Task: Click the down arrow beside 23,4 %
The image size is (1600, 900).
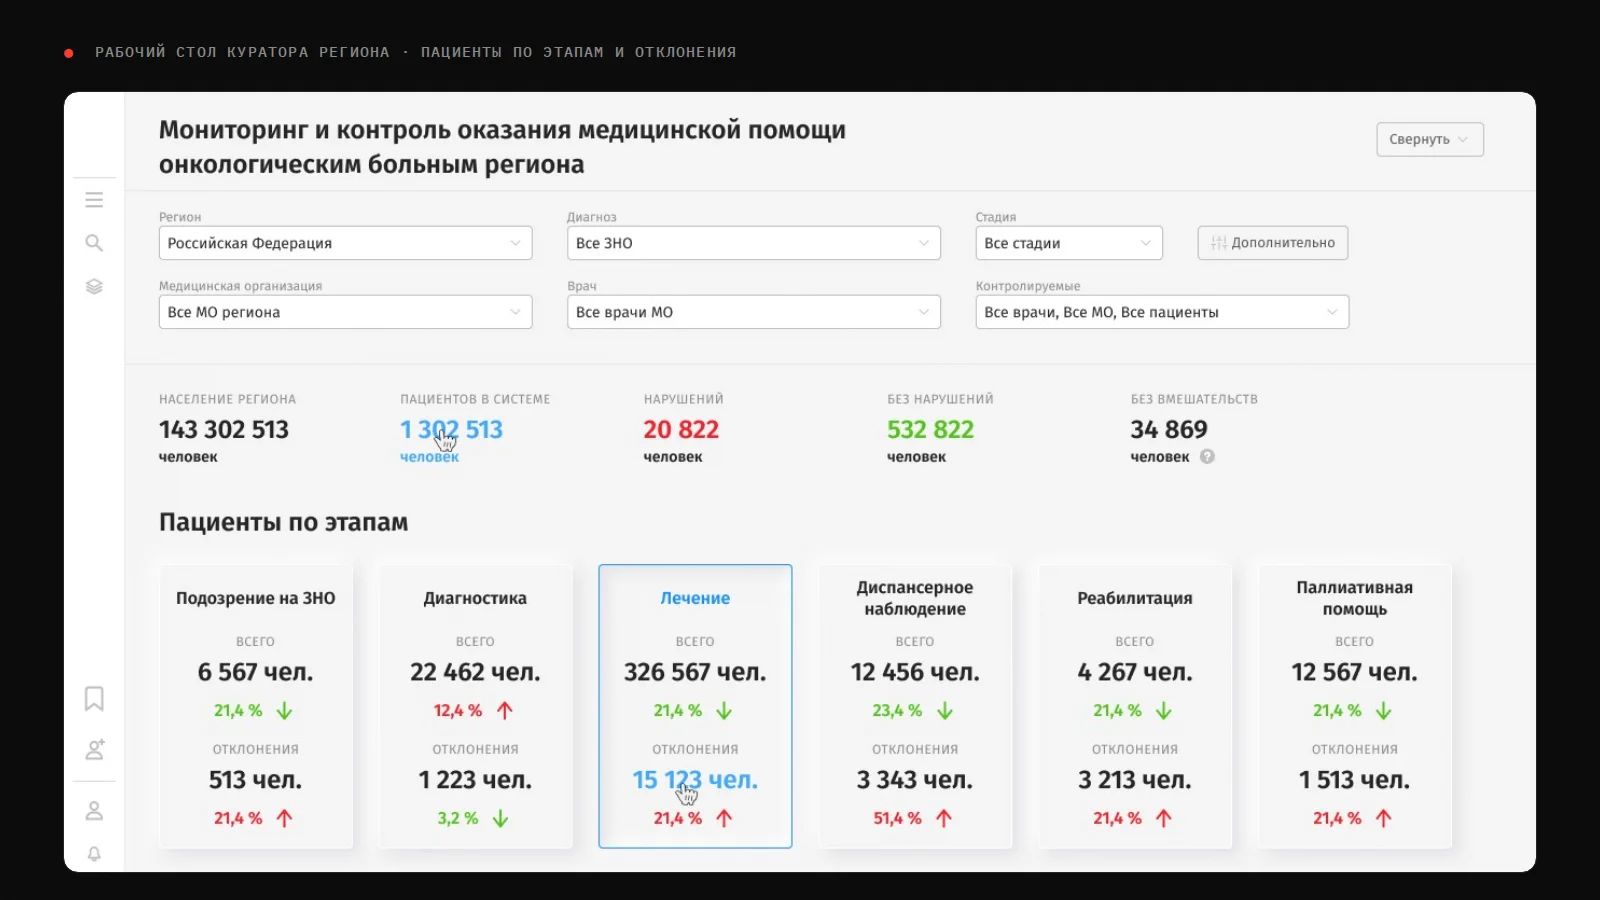Action: [x=945, y=711]
